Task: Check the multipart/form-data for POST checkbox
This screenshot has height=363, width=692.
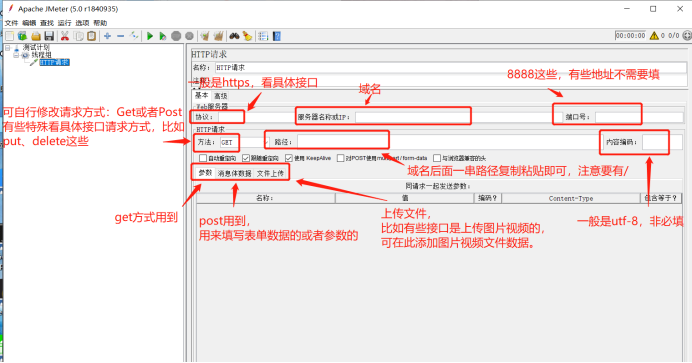Action: pos(341,158)
